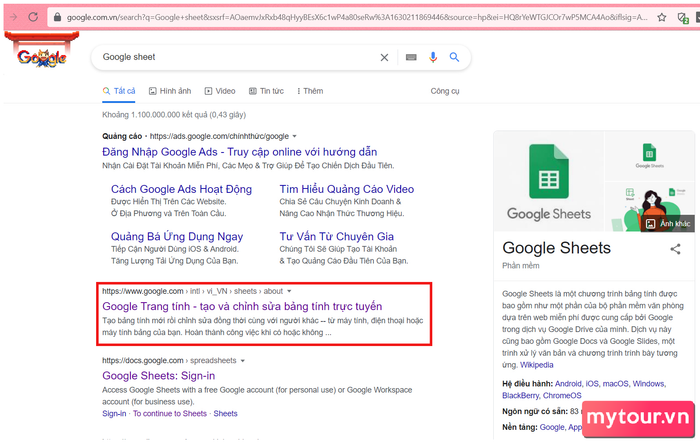Open Quảng Bá Ứng Dụng Ngay link
This screenshot has width=700, height=445.
point(177,237)
